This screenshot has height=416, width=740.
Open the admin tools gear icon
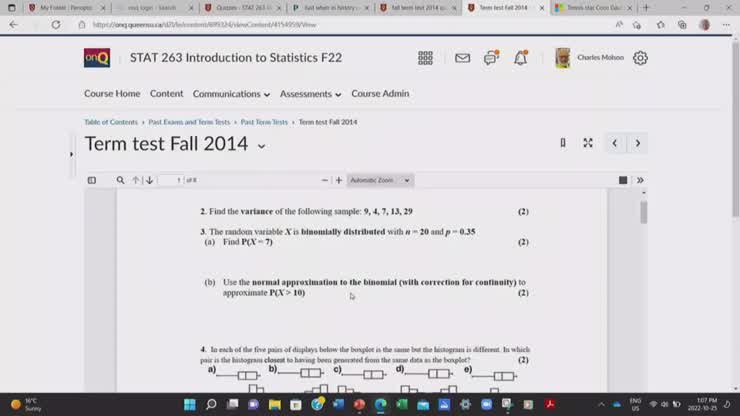pos(640,58)
